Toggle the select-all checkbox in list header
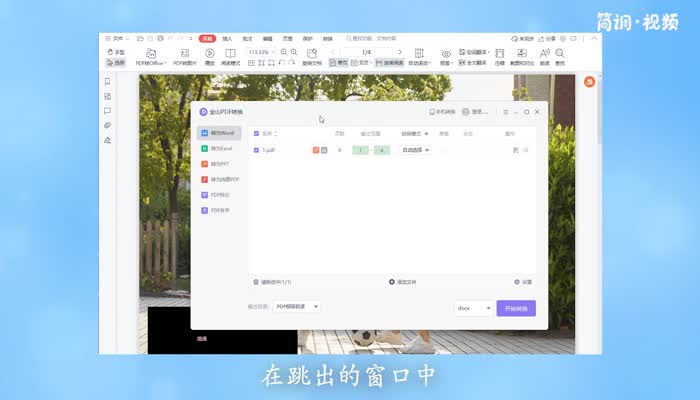The height and width of the screenshot is (400, 700). (256, 133)
